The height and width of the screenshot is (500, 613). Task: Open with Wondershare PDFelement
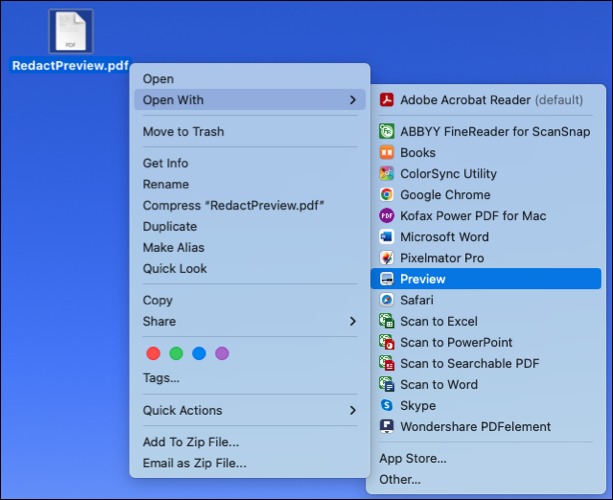[486, 427]
